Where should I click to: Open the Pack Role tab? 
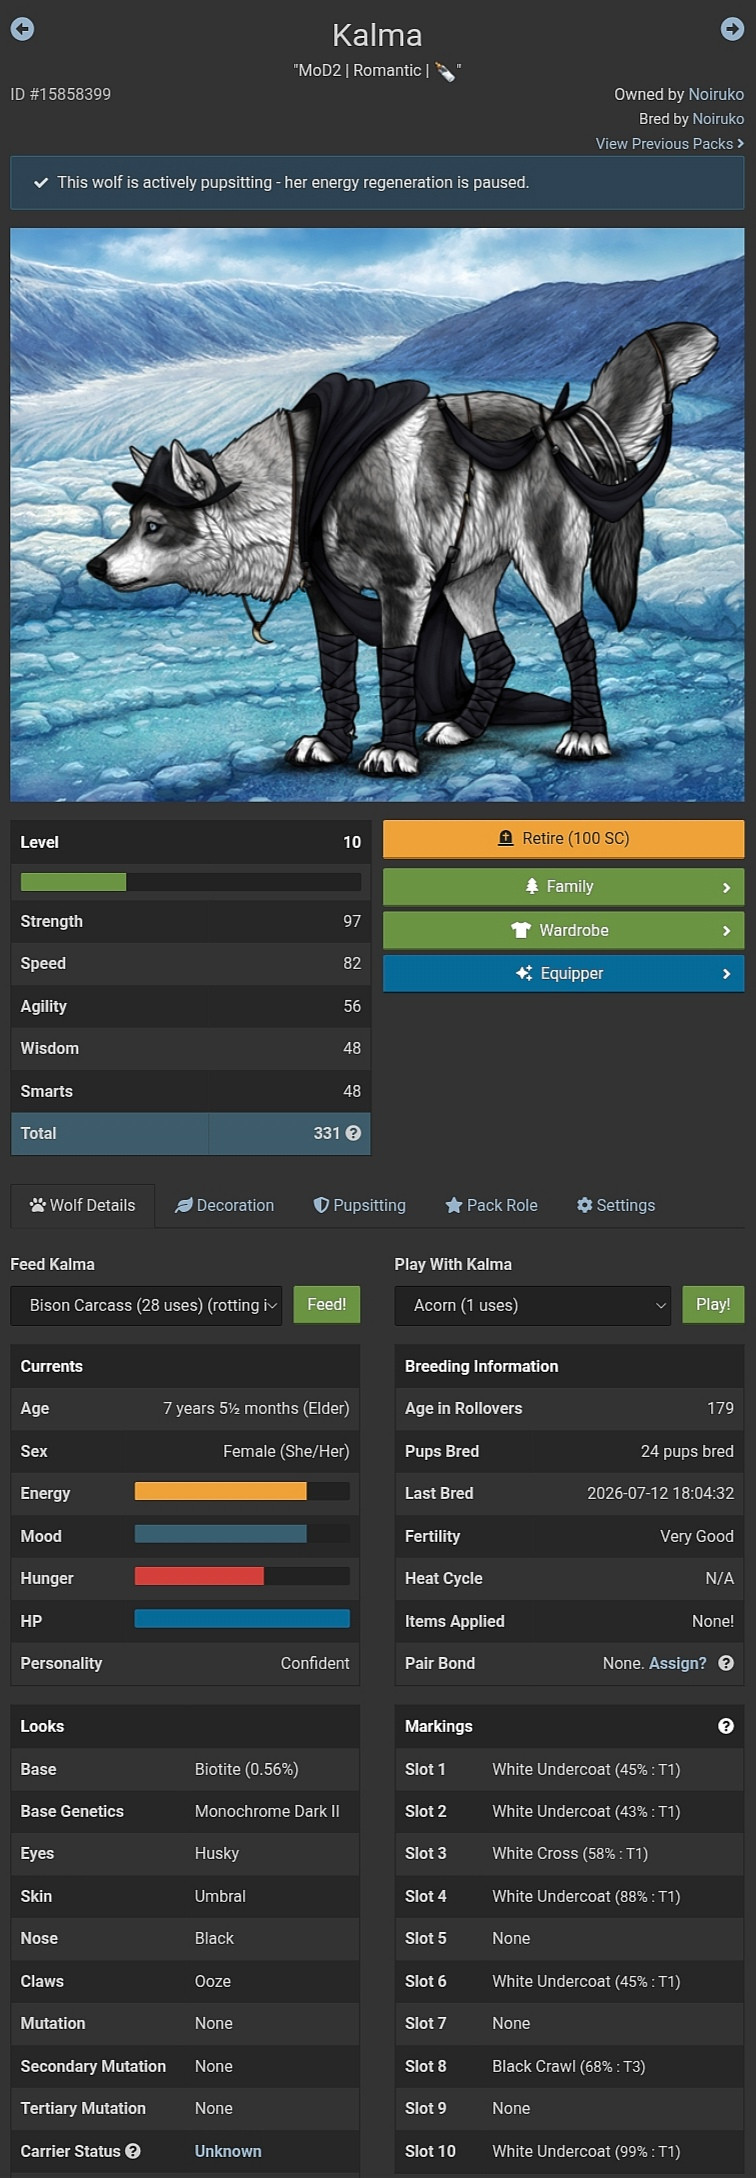click(x=491, y=1205)
